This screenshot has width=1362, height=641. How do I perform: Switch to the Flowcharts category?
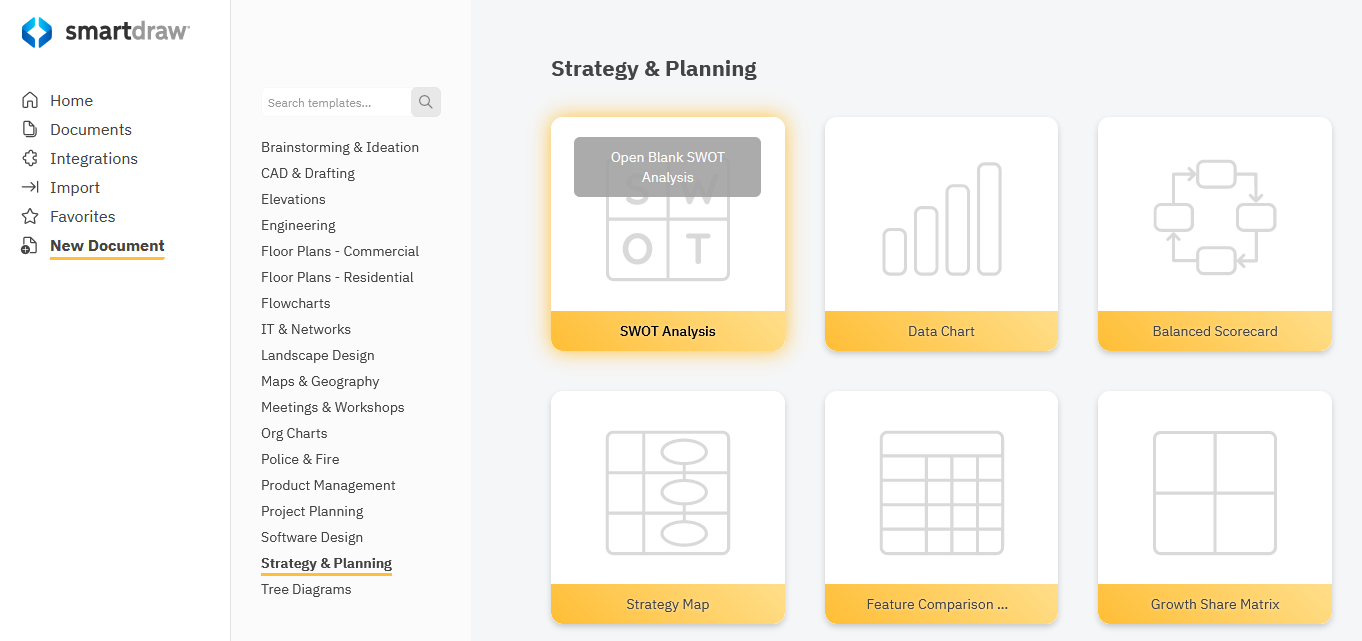296,303
